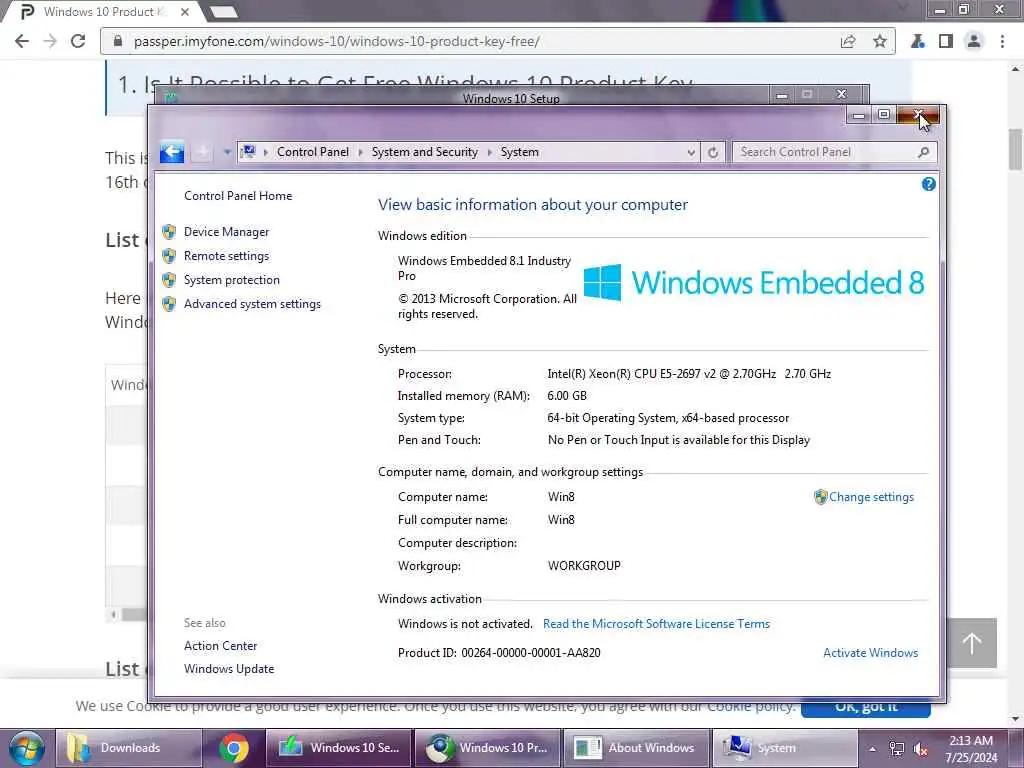Expand the arrow after System and Security breadcrumb
1024x768 pixels.
489,152
